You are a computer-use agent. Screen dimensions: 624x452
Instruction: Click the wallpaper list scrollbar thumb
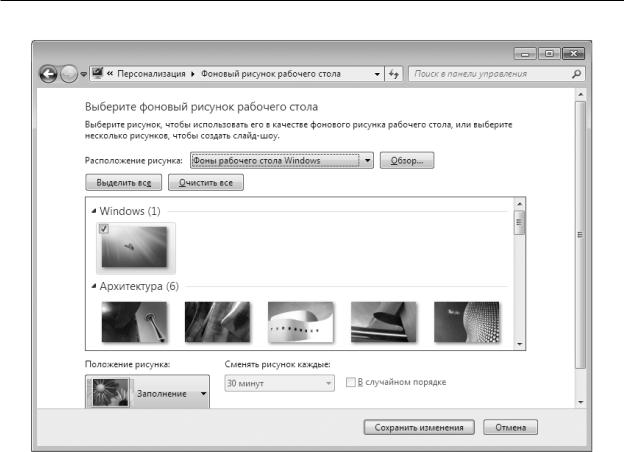(519, 223)
